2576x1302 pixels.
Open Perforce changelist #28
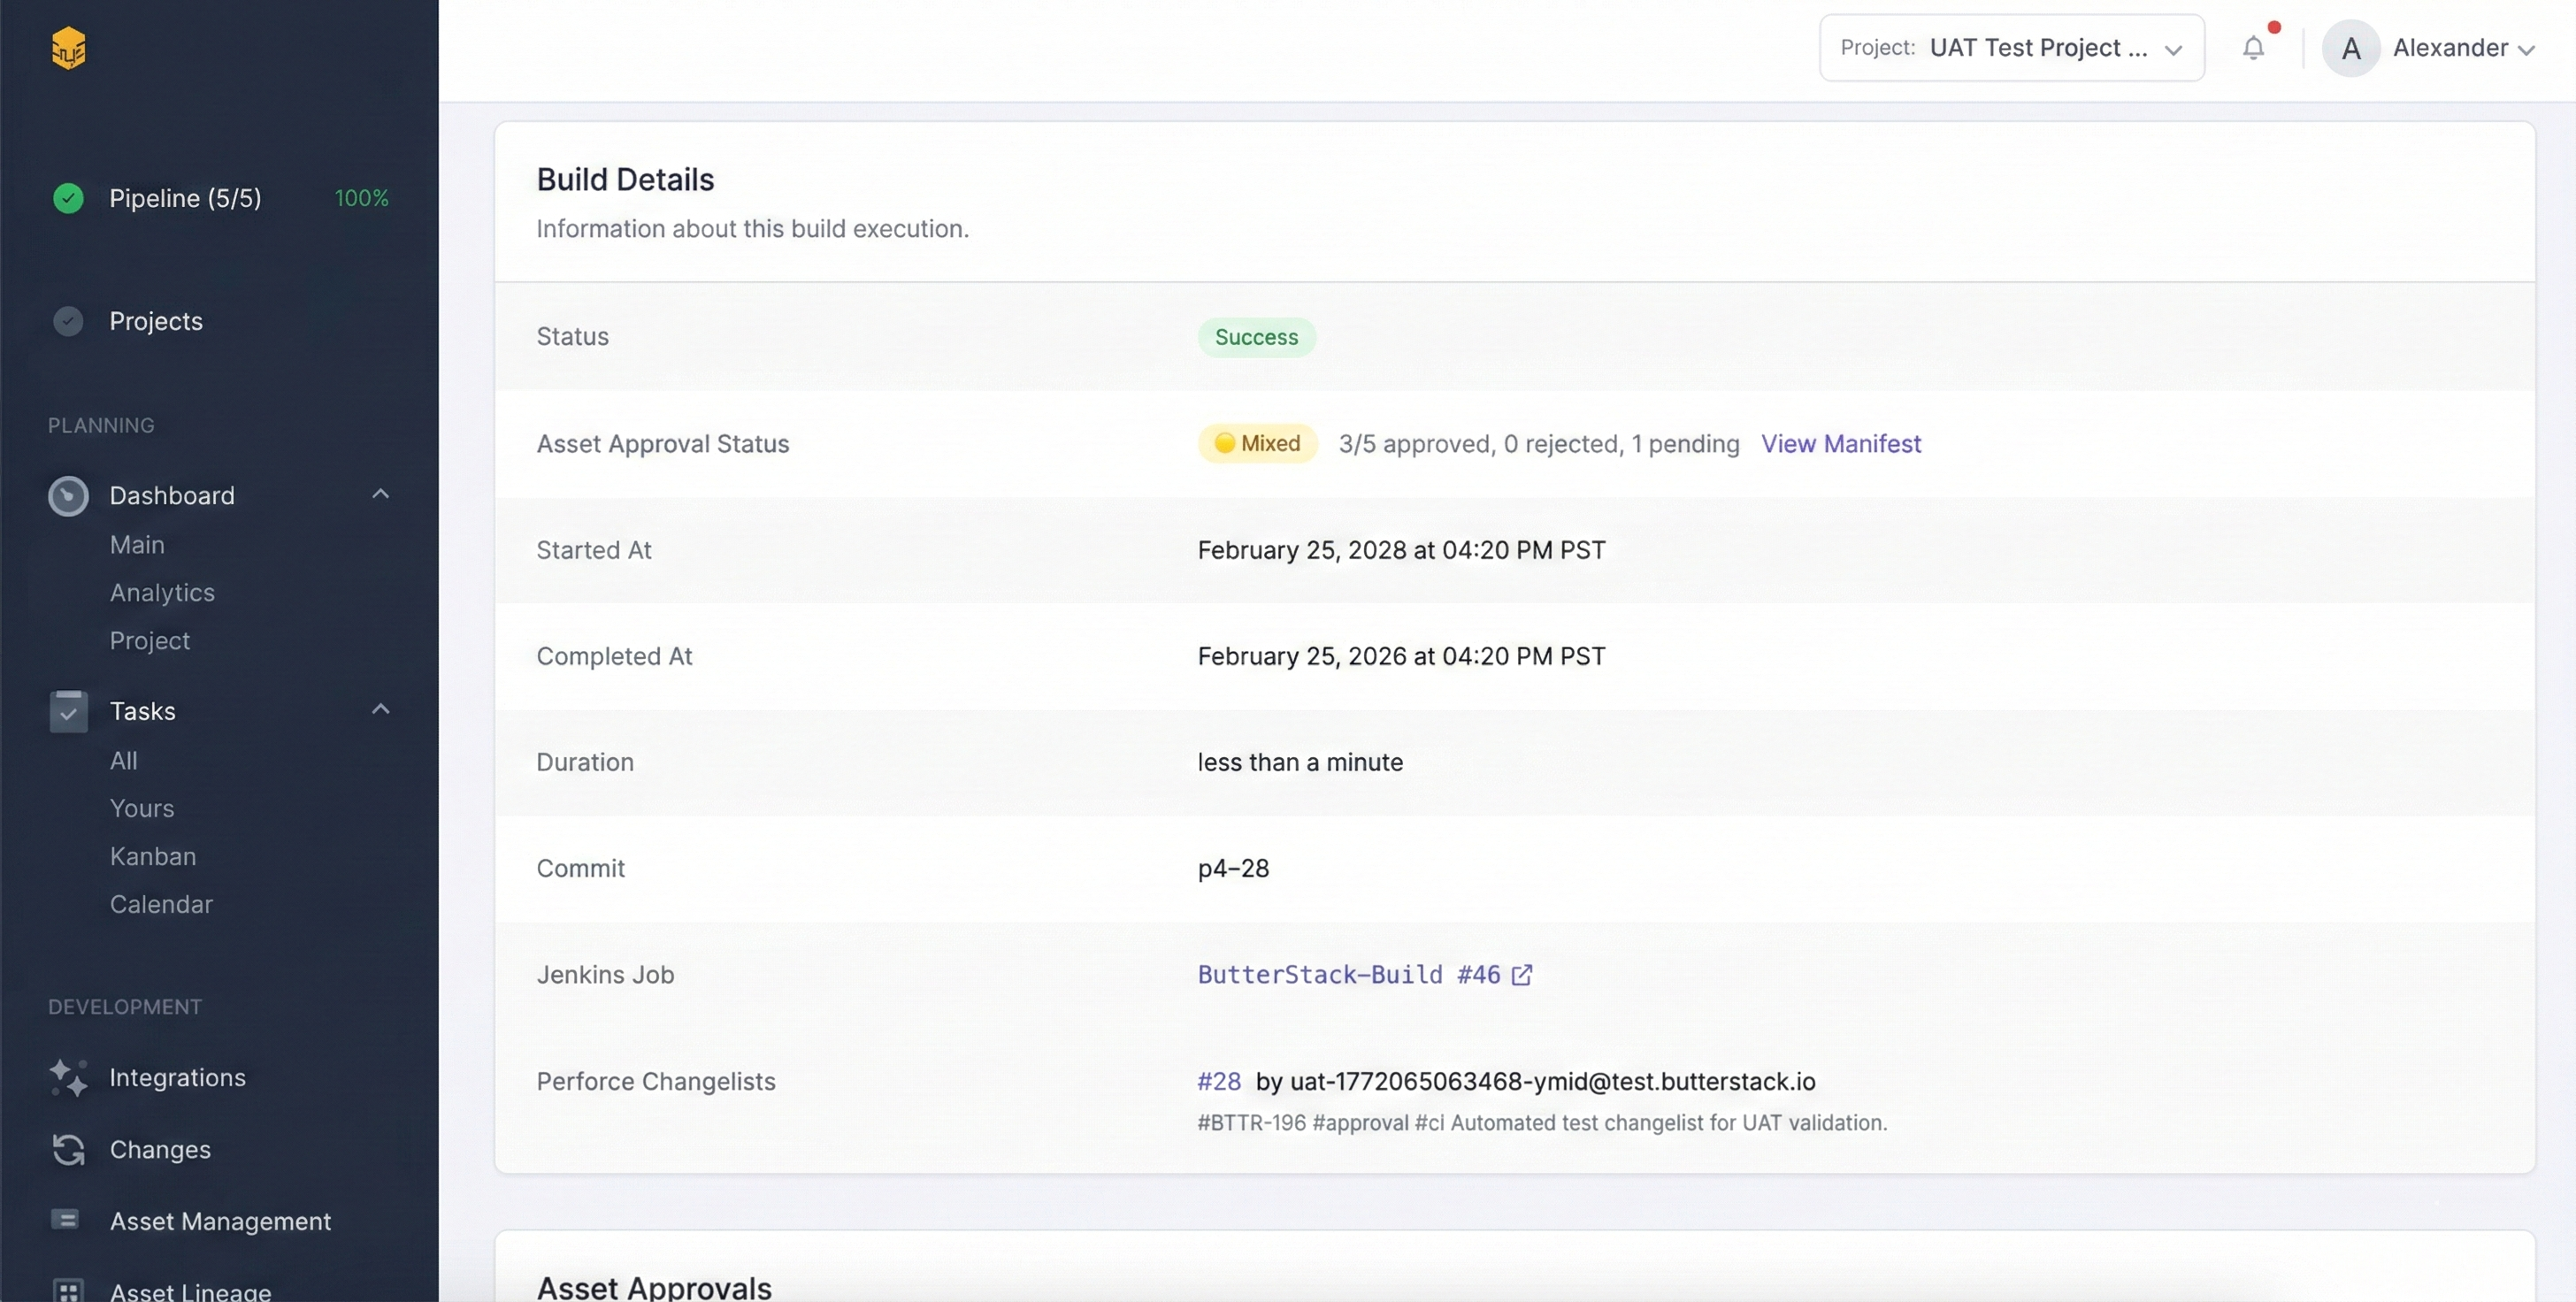point(1218,1081)
